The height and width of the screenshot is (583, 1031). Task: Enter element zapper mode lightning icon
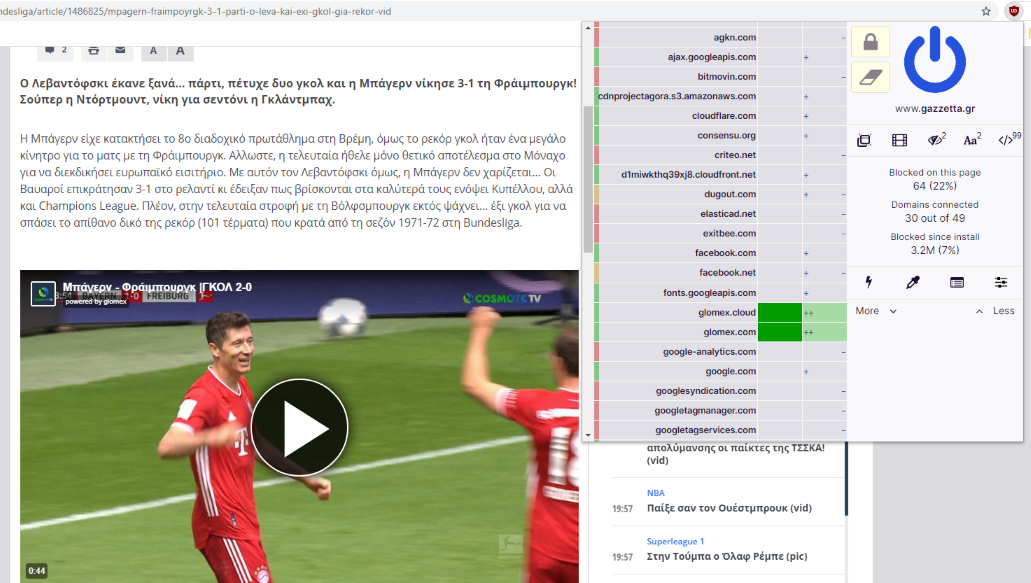[869, 282]
